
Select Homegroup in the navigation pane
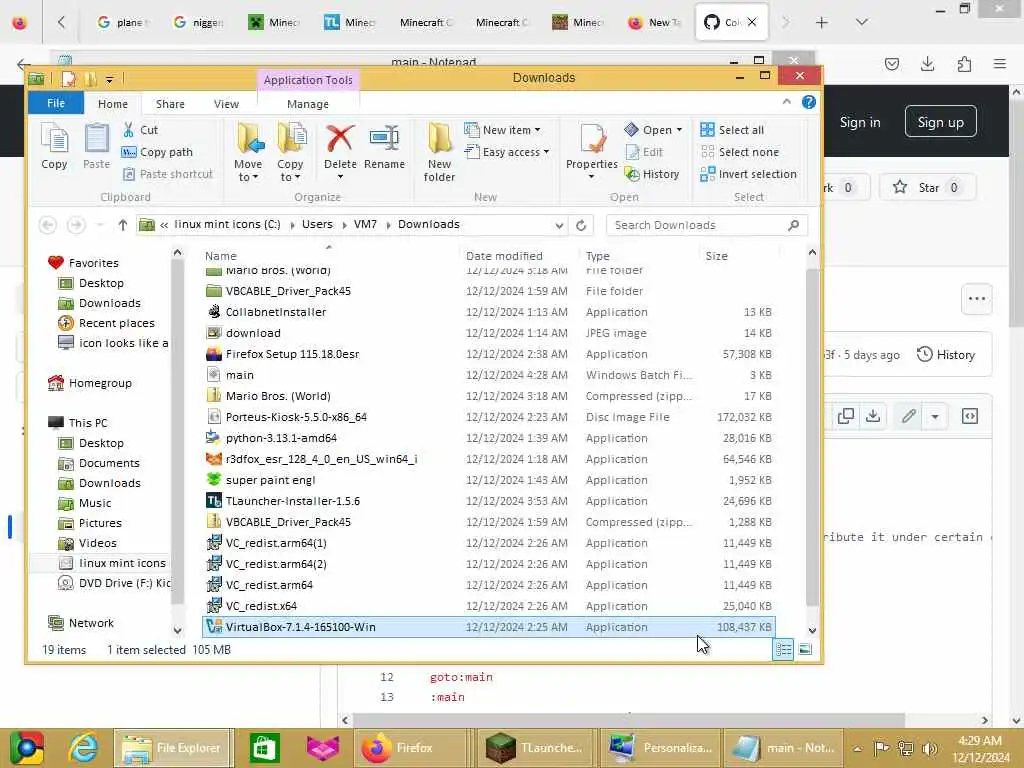[90, 383]
